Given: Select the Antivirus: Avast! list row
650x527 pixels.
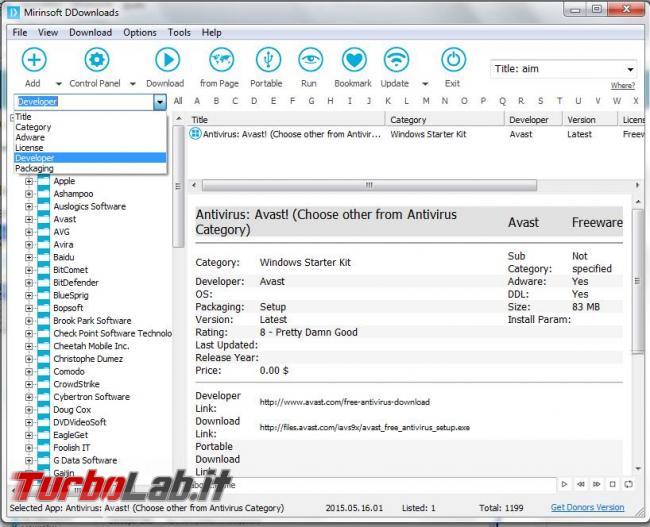Looking at the screenshot, I should (x=416, y=134).
